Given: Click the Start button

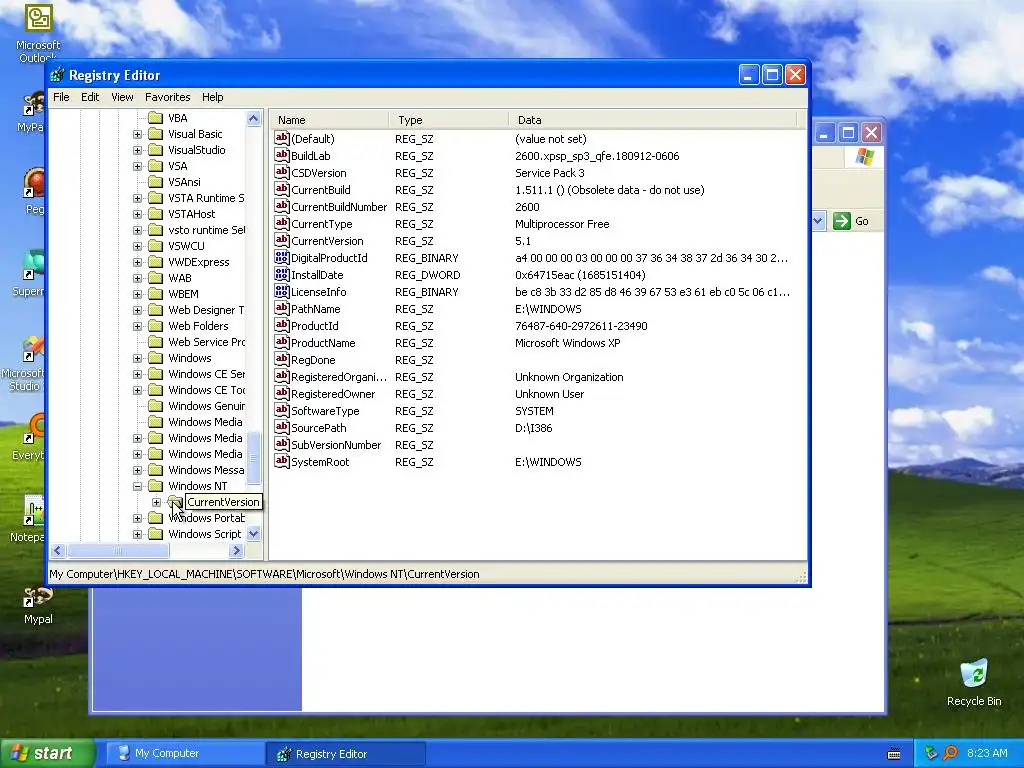Looking at the screenshot, I should pos(47,753).
